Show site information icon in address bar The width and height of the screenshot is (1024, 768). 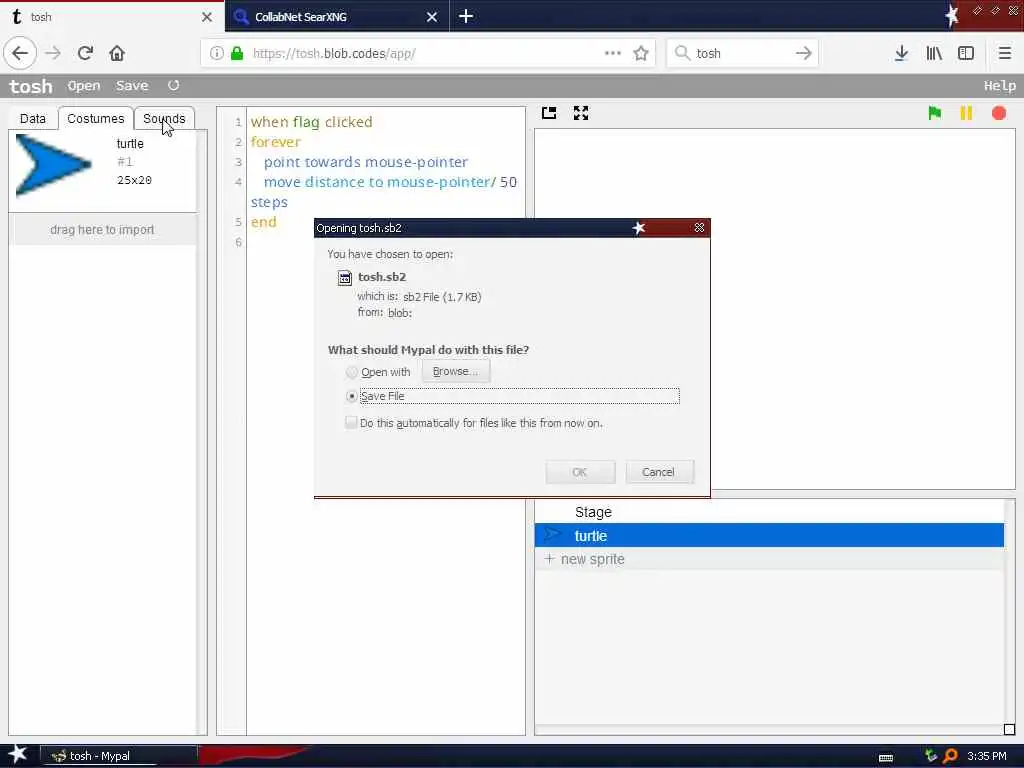click(217, 53)
